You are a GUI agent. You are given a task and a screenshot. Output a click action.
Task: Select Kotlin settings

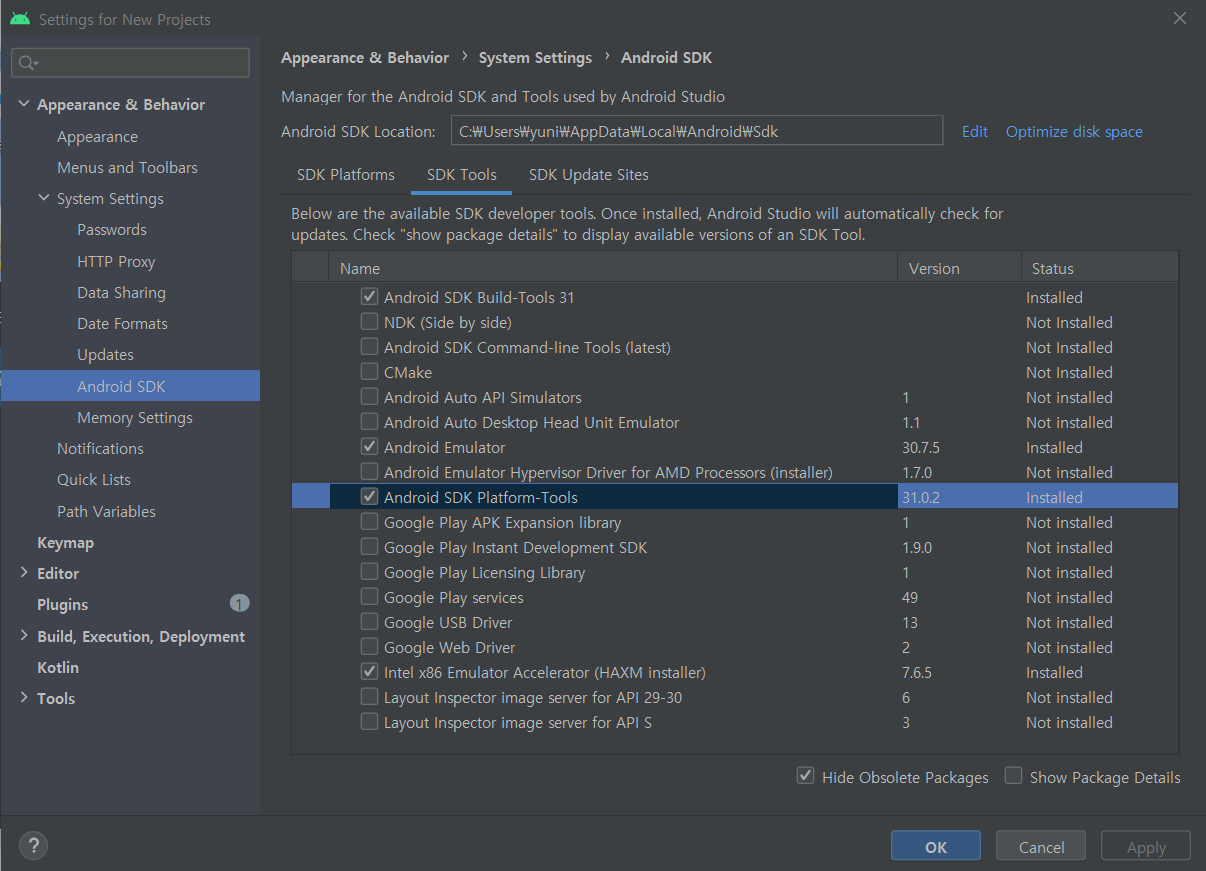[x=58, y=667]
